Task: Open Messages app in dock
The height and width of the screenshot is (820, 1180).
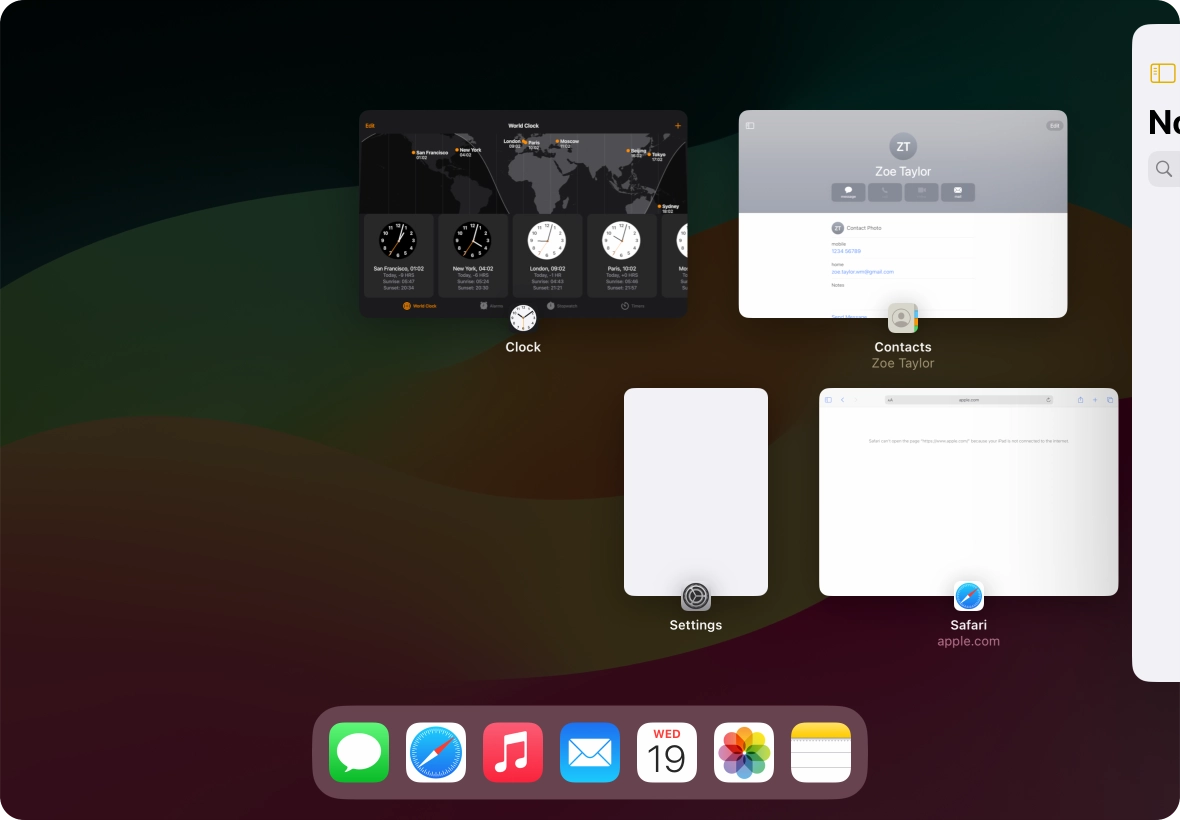Action: (359, 752)
